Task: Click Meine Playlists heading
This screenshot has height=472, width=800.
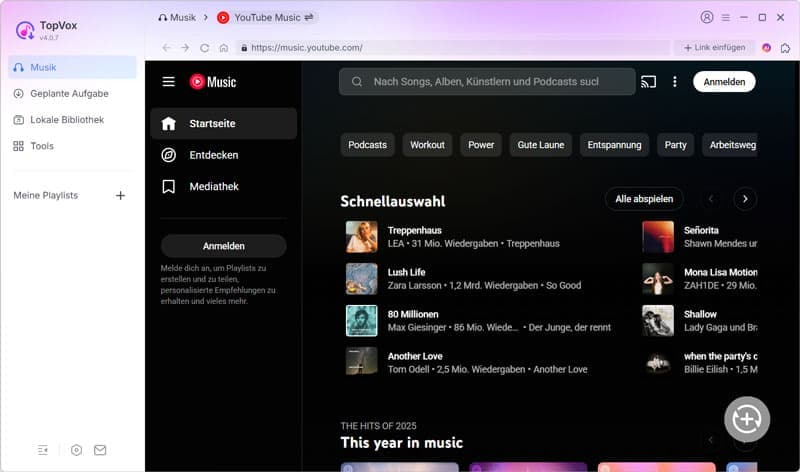Action: pos(46,195)
